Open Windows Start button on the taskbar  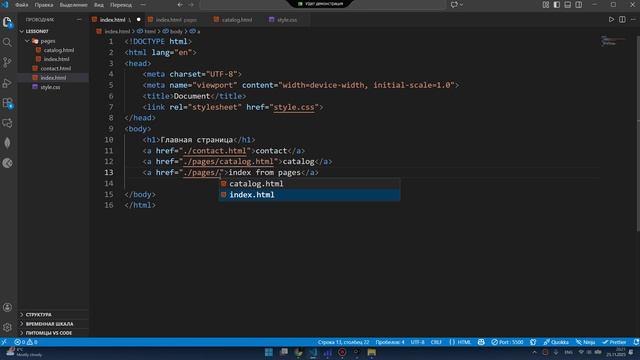(x=269, y=352)
